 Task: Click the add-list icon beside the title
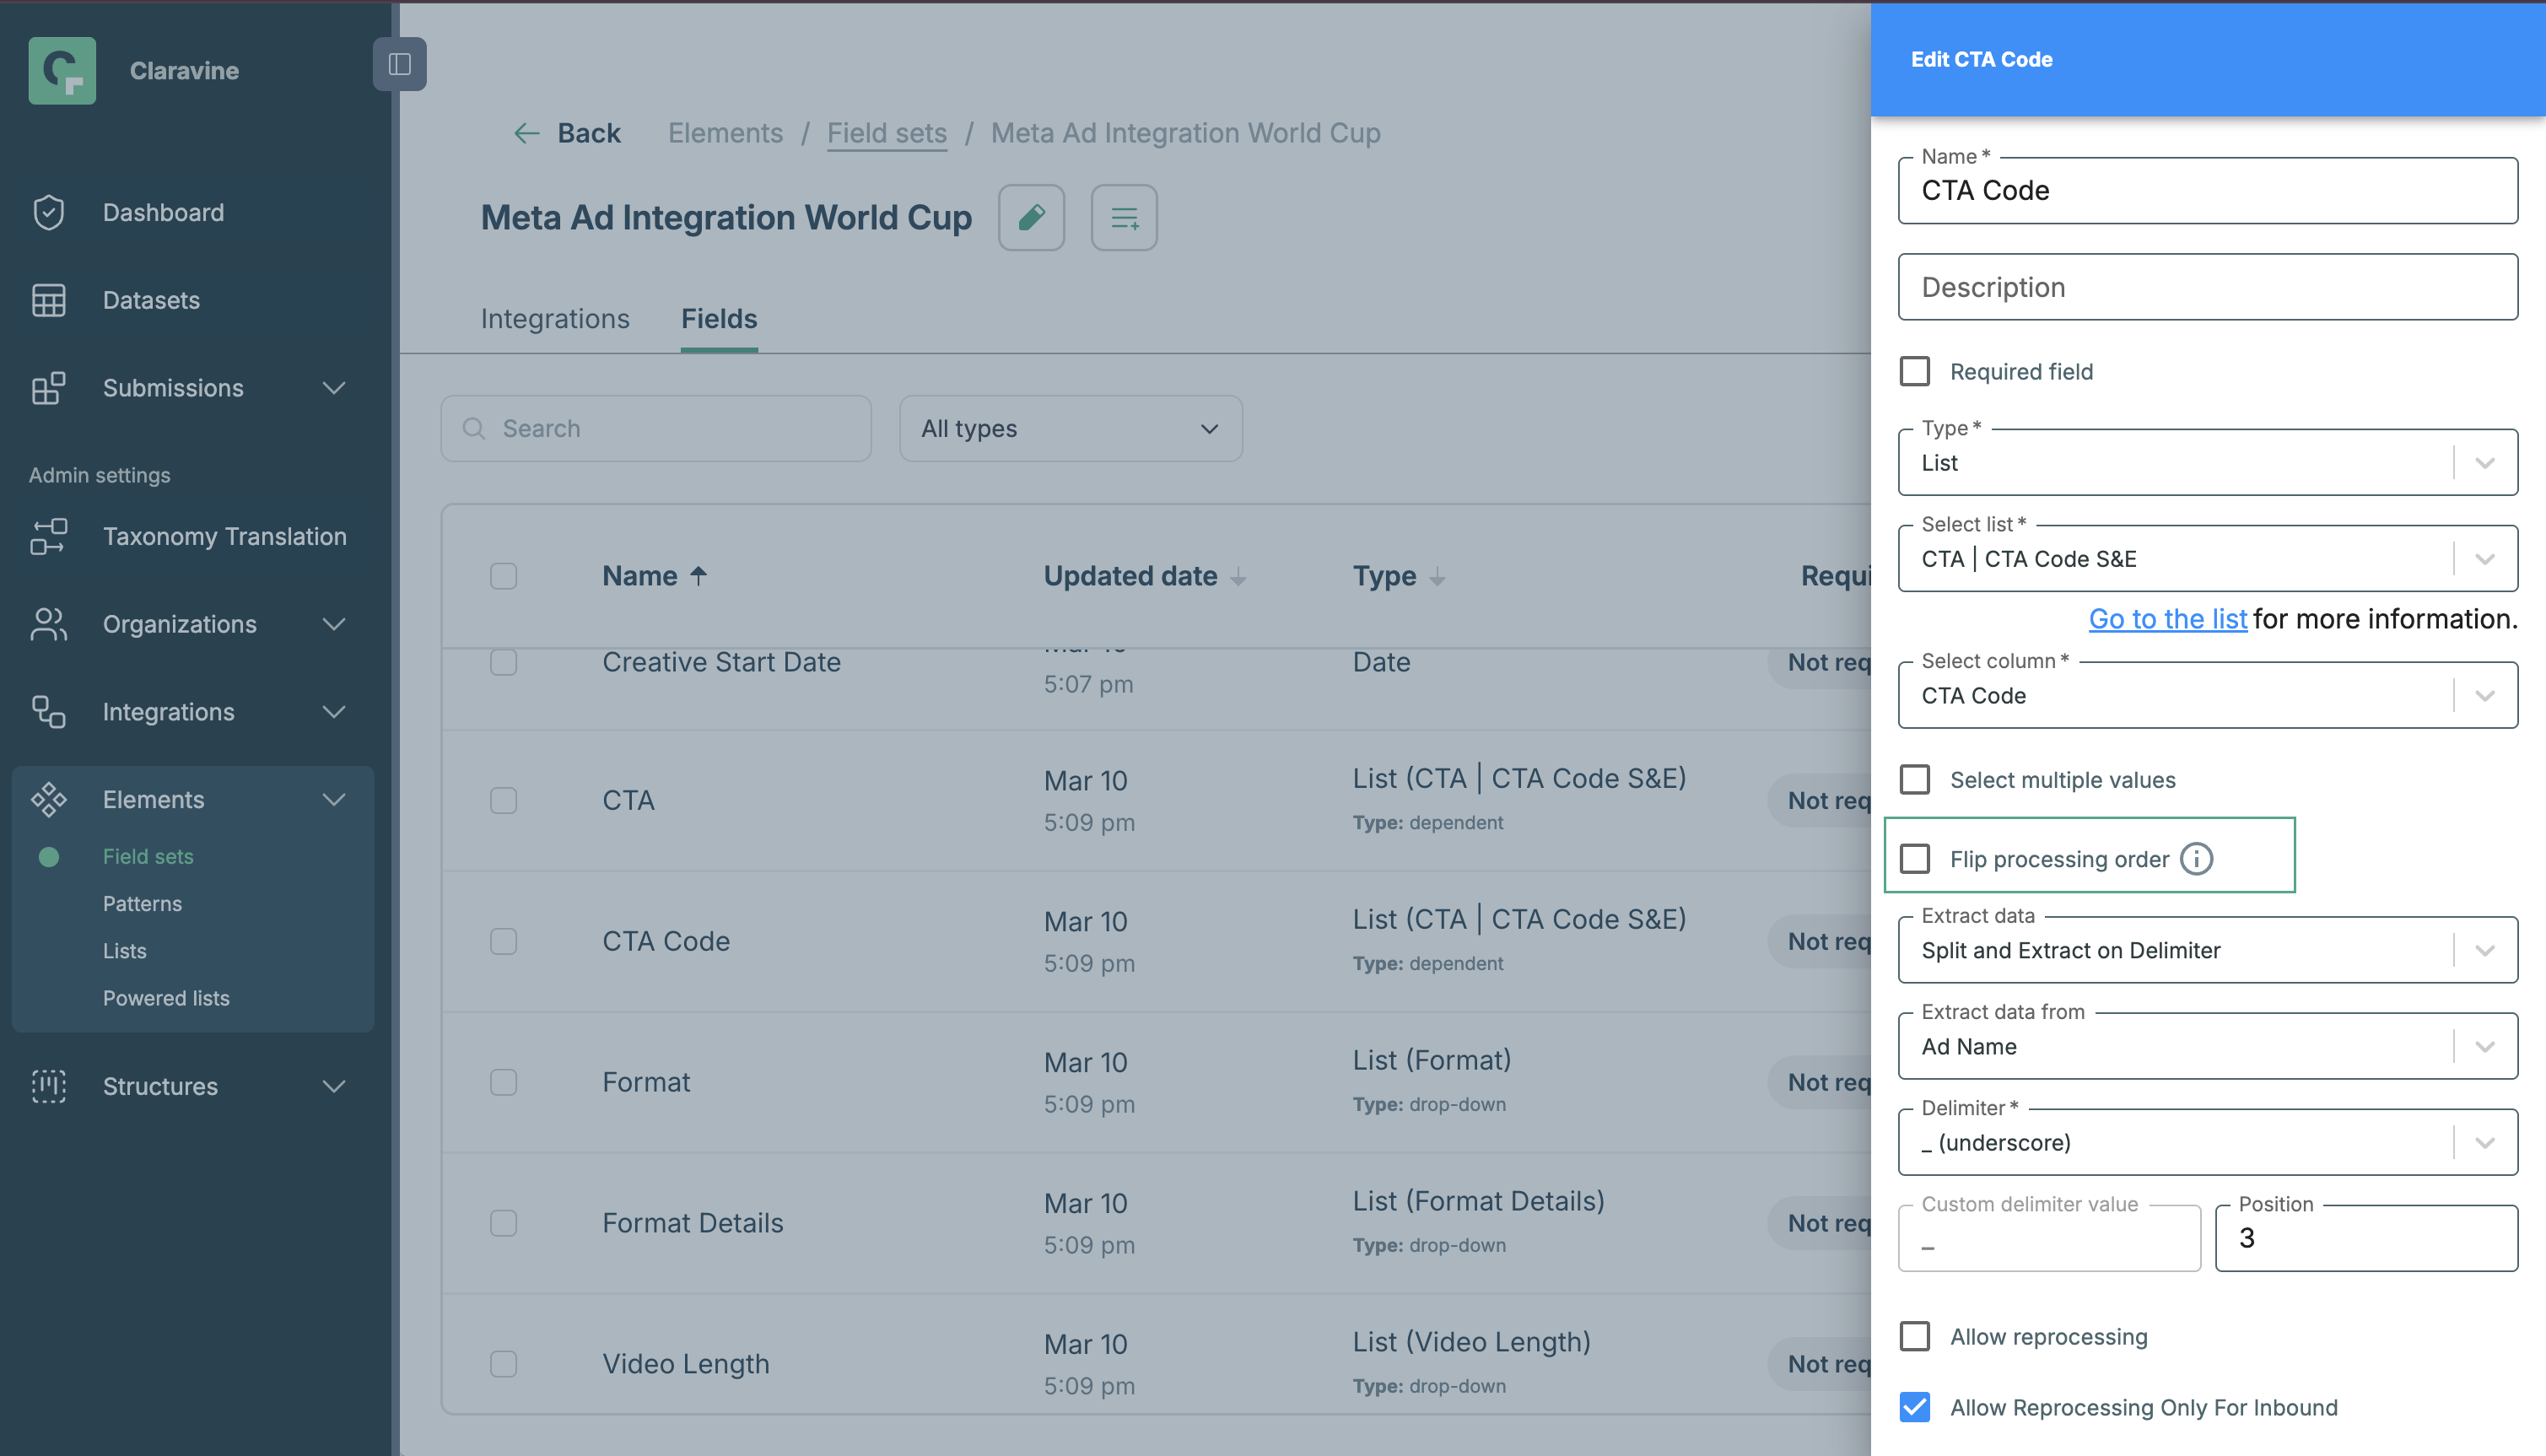(1124, 217)
